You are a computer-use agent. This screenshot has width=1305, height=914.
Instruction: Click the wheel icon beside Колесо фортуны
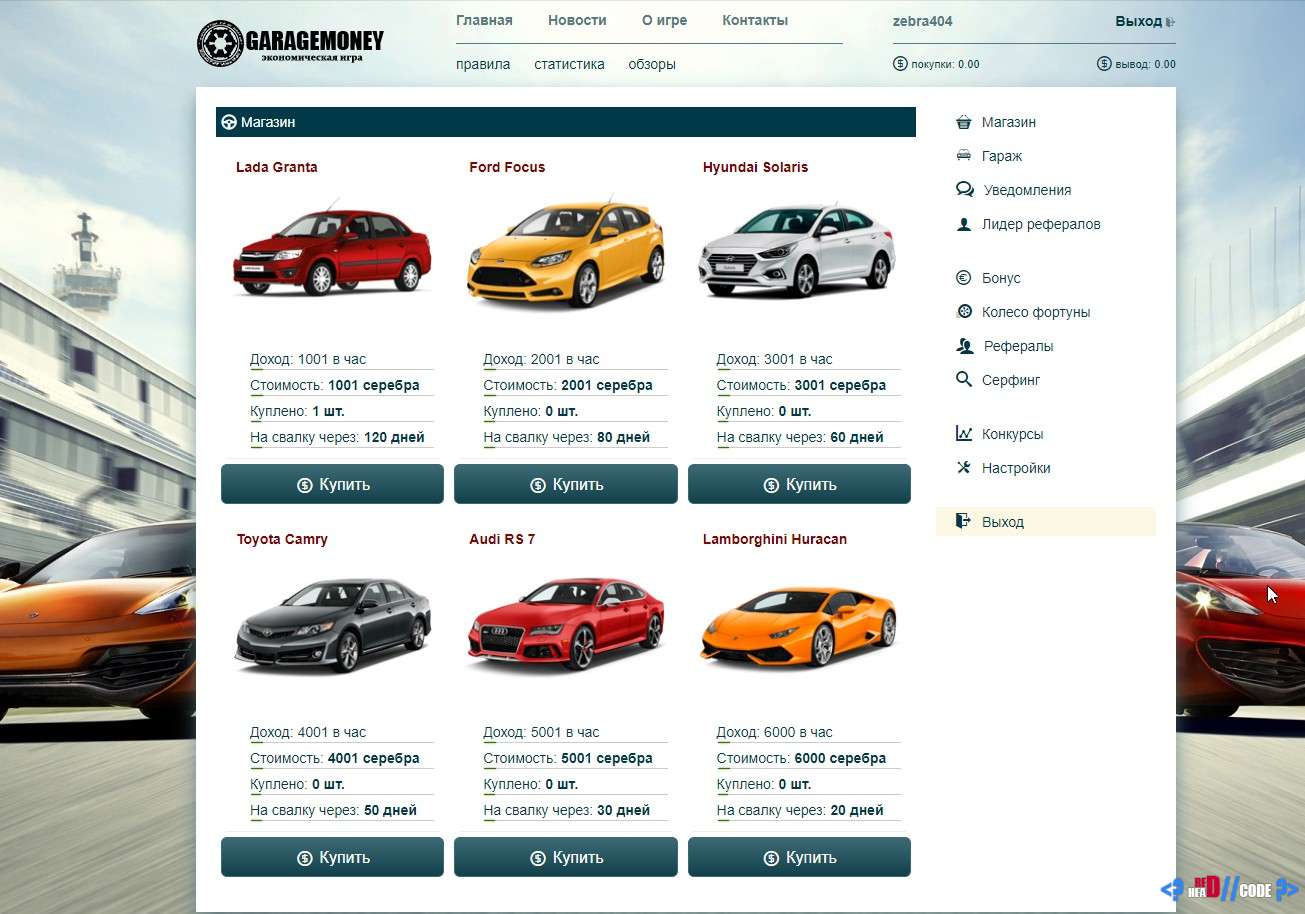click(x=963, y=312)
